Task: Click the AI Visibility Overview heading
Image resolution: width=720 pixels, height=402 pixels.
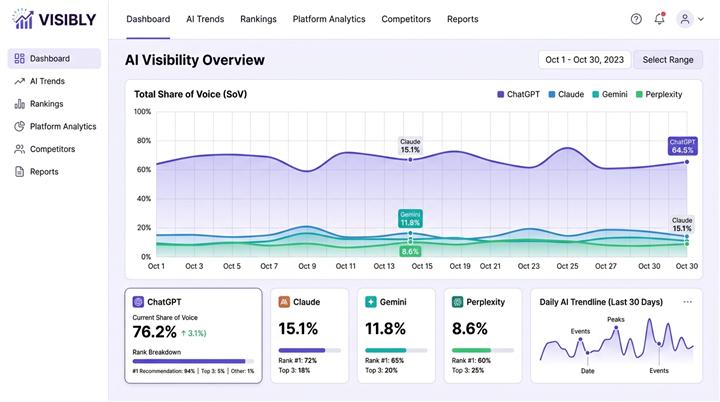Action: pos(195,60)
